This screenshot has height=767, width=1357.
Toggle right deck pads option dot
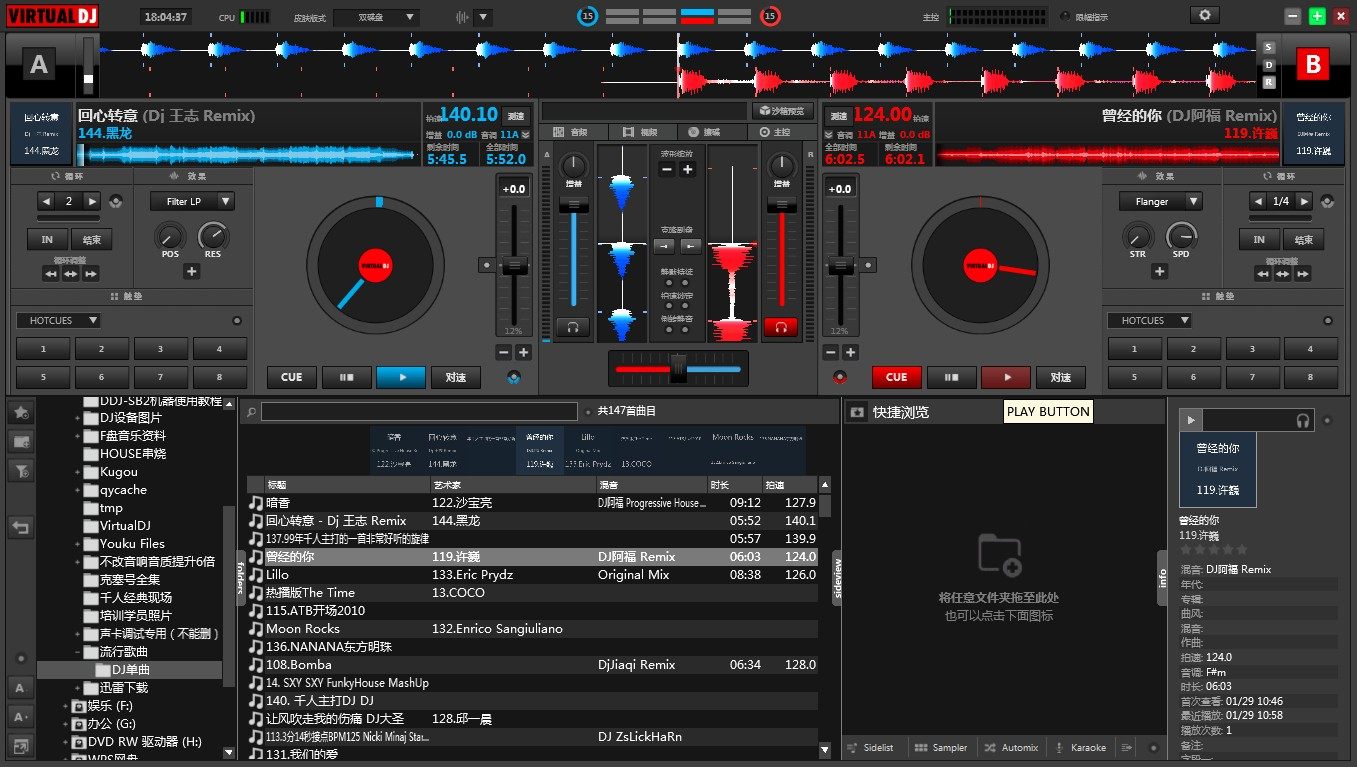[1328, 321]
